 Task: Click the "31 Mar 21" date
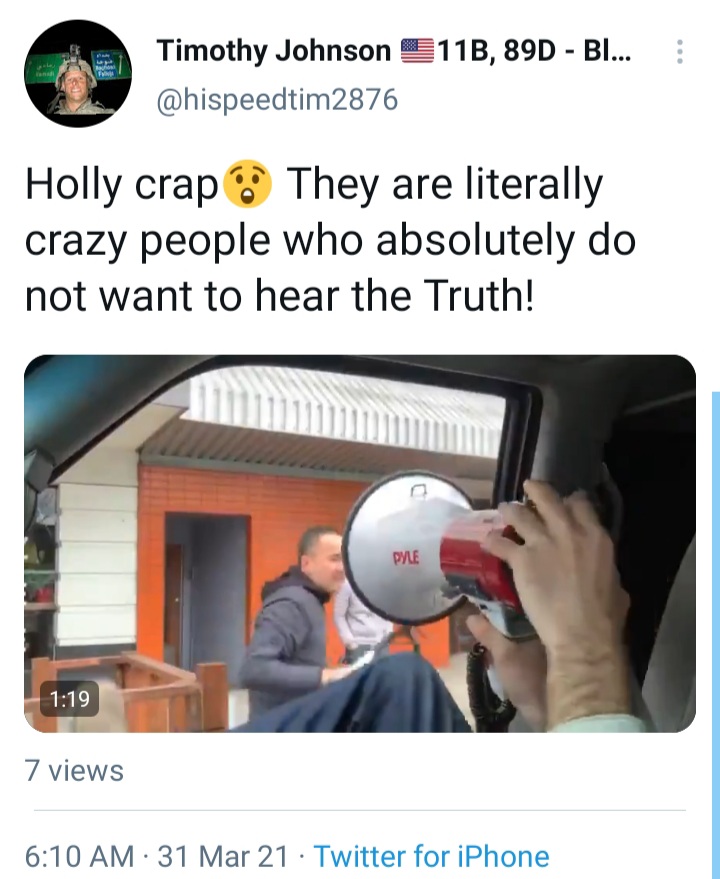coord(223,856)
